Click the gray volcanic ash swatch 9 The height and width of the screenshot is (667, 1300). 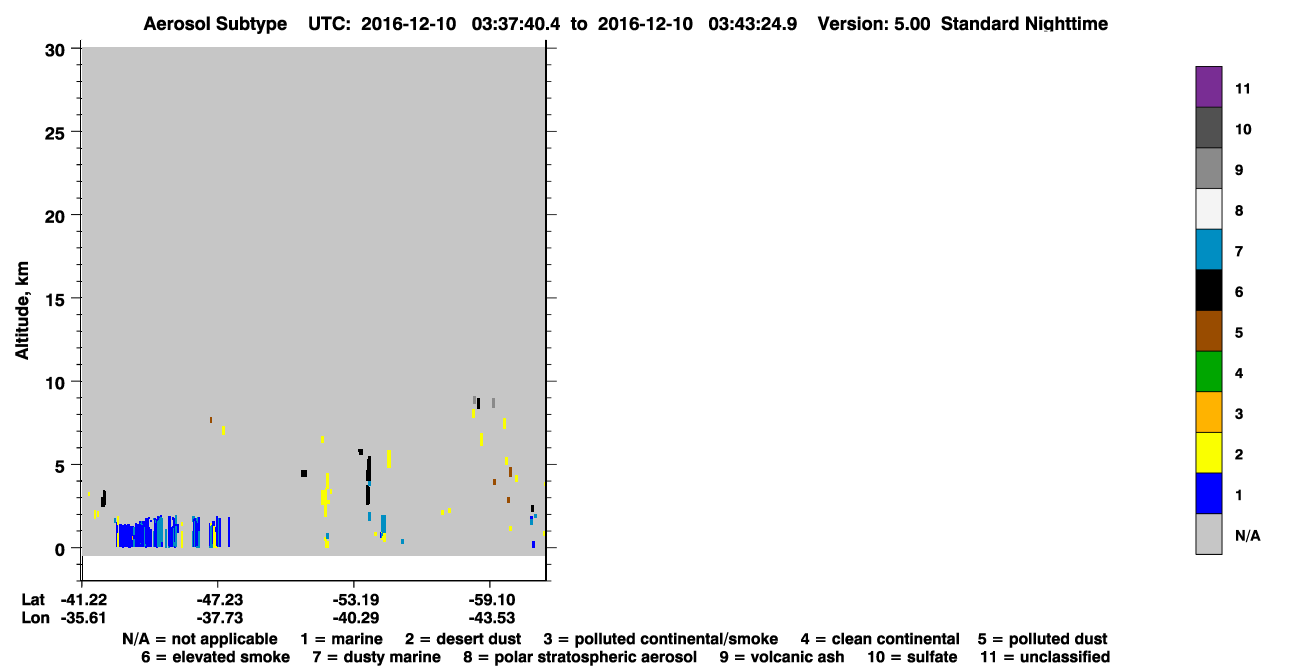pos(1208,169)
